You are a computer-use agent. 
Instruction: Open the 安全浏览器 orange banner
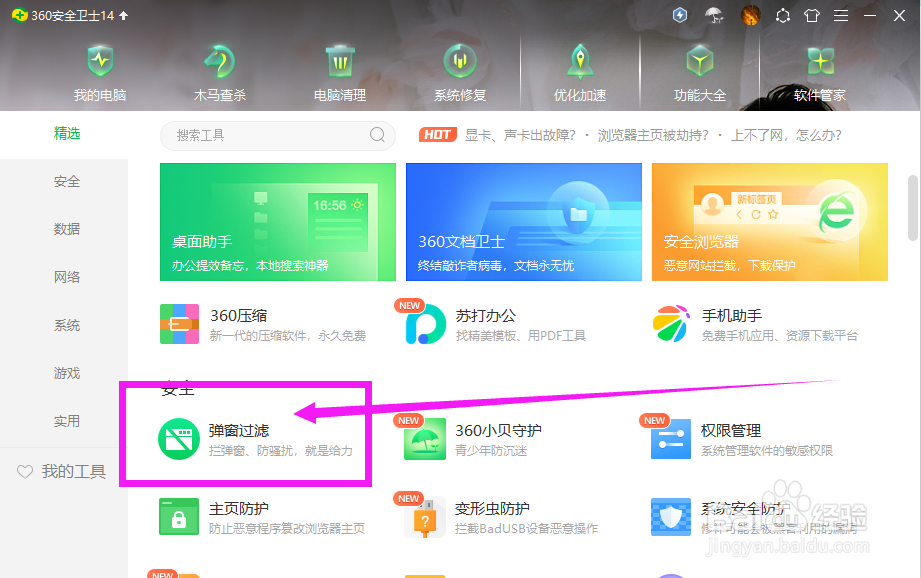pos(769,222)
